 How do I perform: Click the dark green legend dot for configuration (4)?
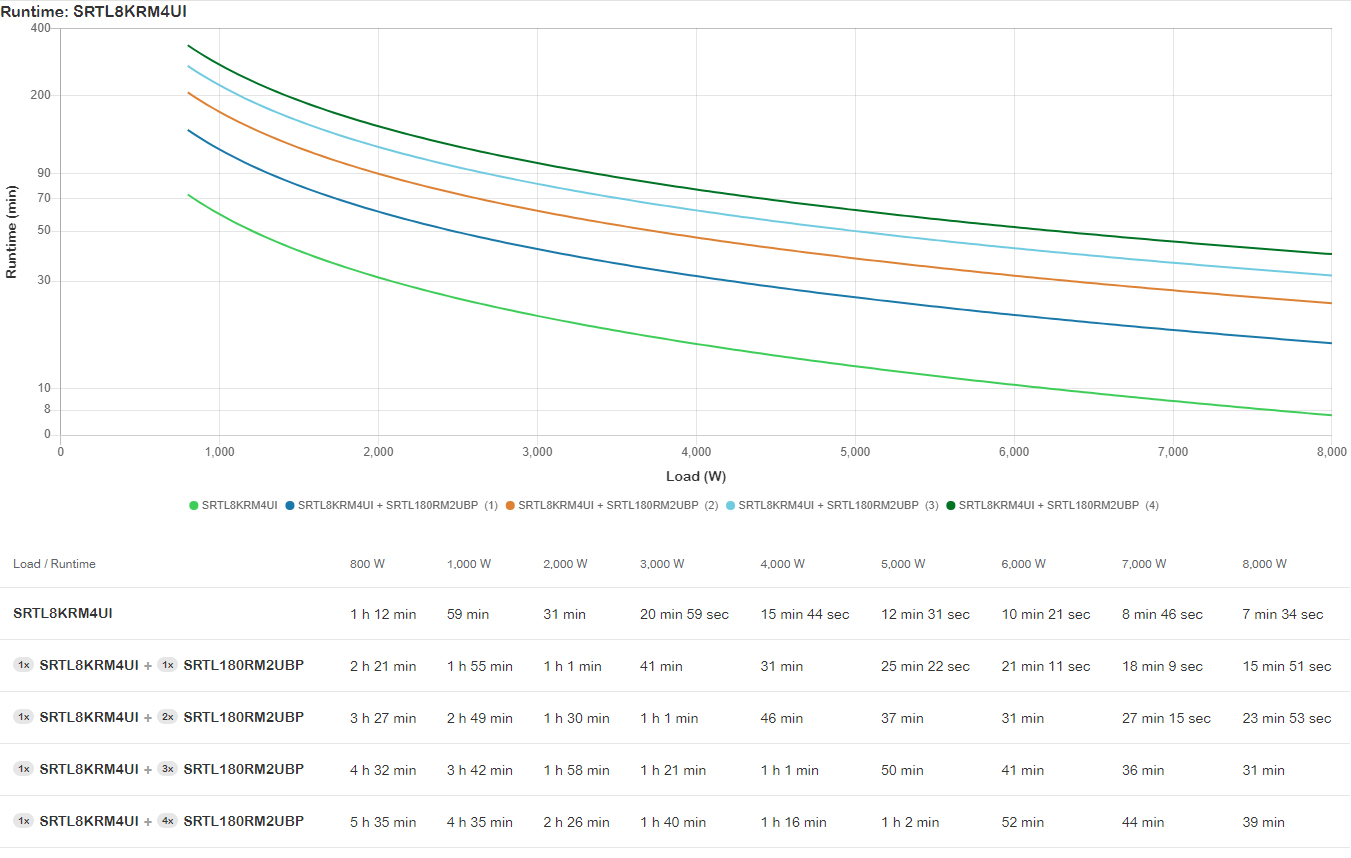(951, 505)
